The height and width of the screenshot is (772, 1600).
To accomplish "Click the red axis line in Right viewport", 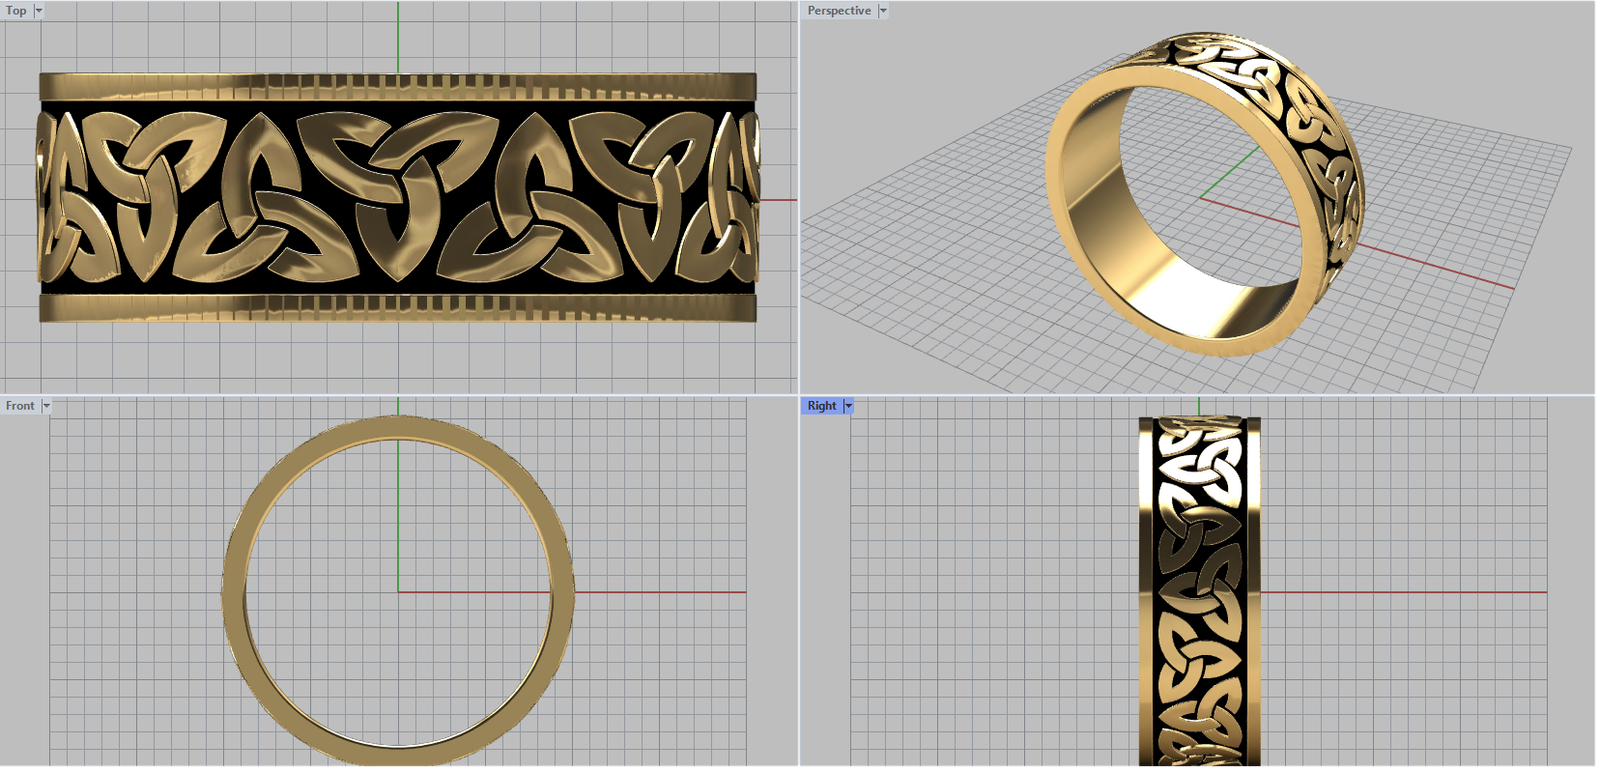I will coord(1400,592).
